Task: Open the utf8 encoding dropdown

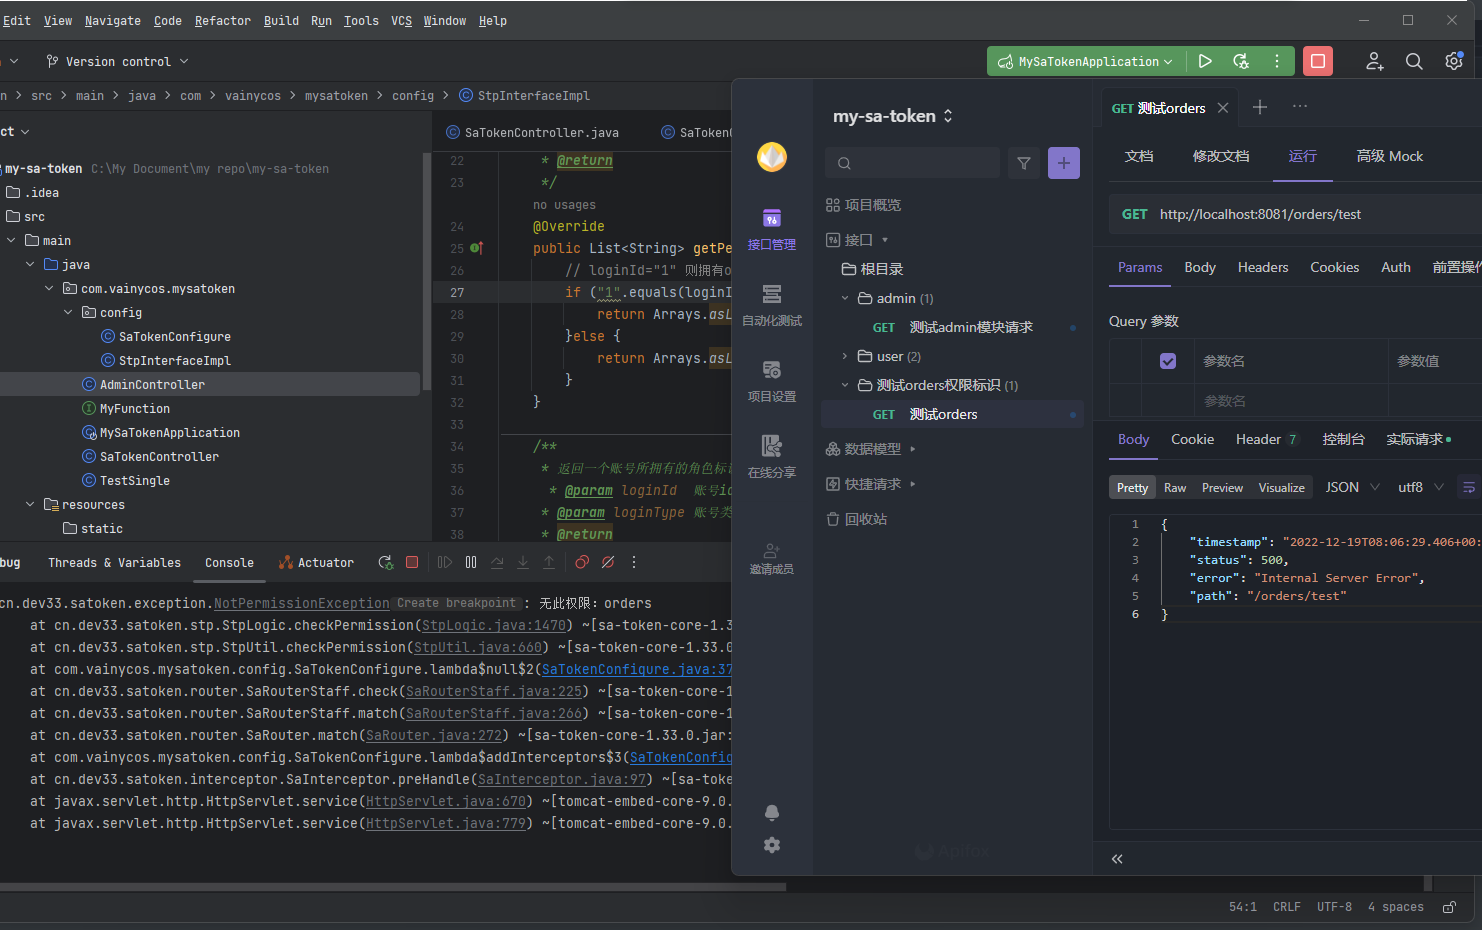Action: [x=1421, y=487]
